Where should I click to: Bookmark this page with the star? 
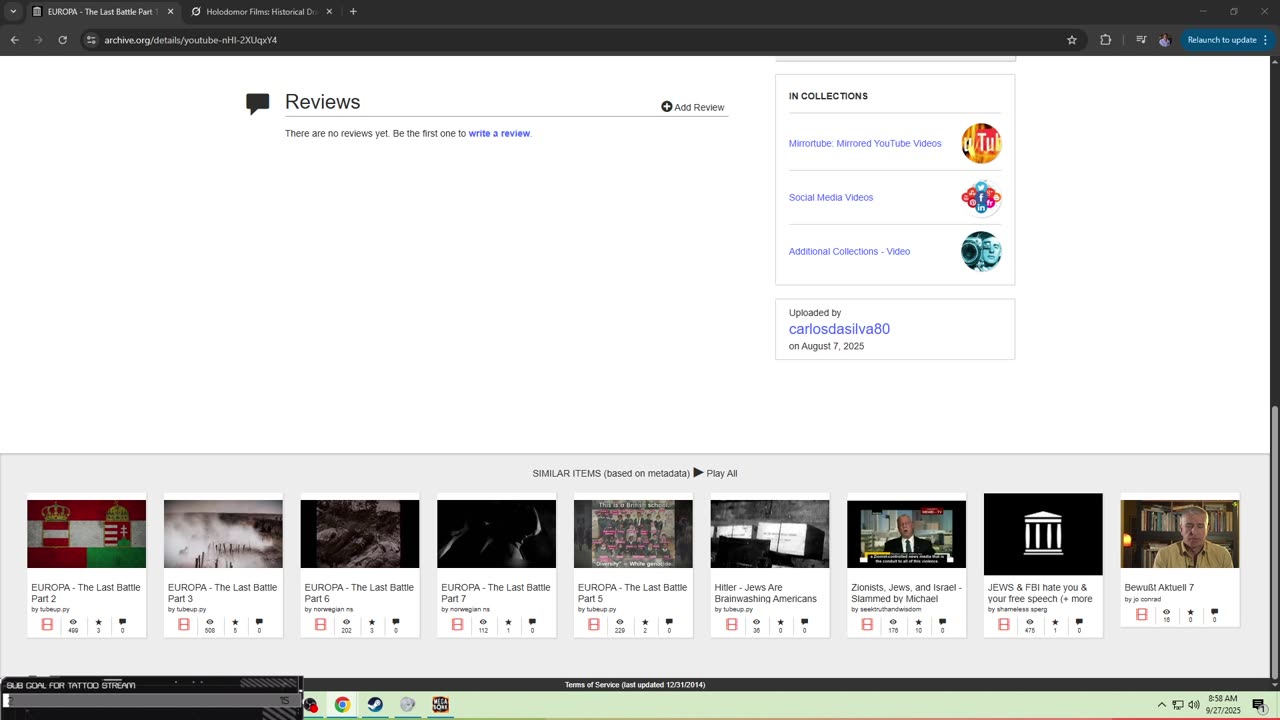click(x=1072, y=40)
